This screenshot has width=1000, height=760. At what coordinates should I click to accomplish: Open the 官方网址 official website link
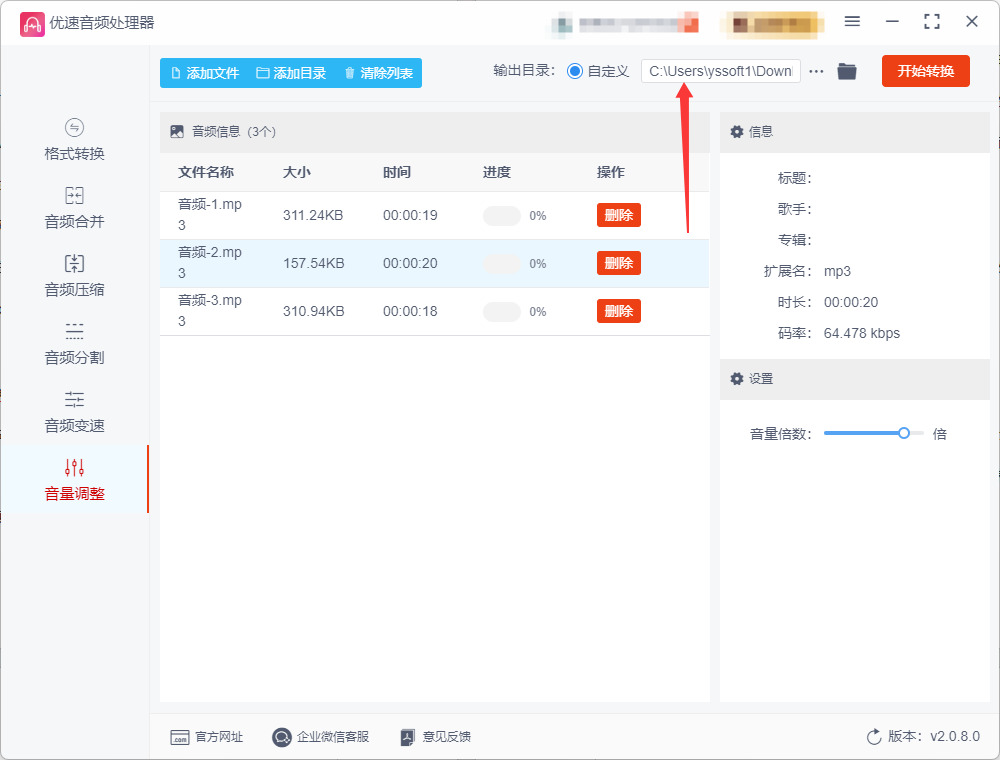coord(207,737)
